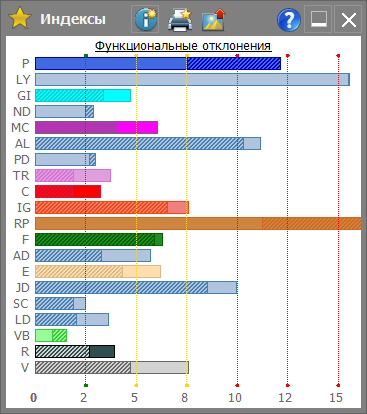Select the P row label

(x=26, y=64)
